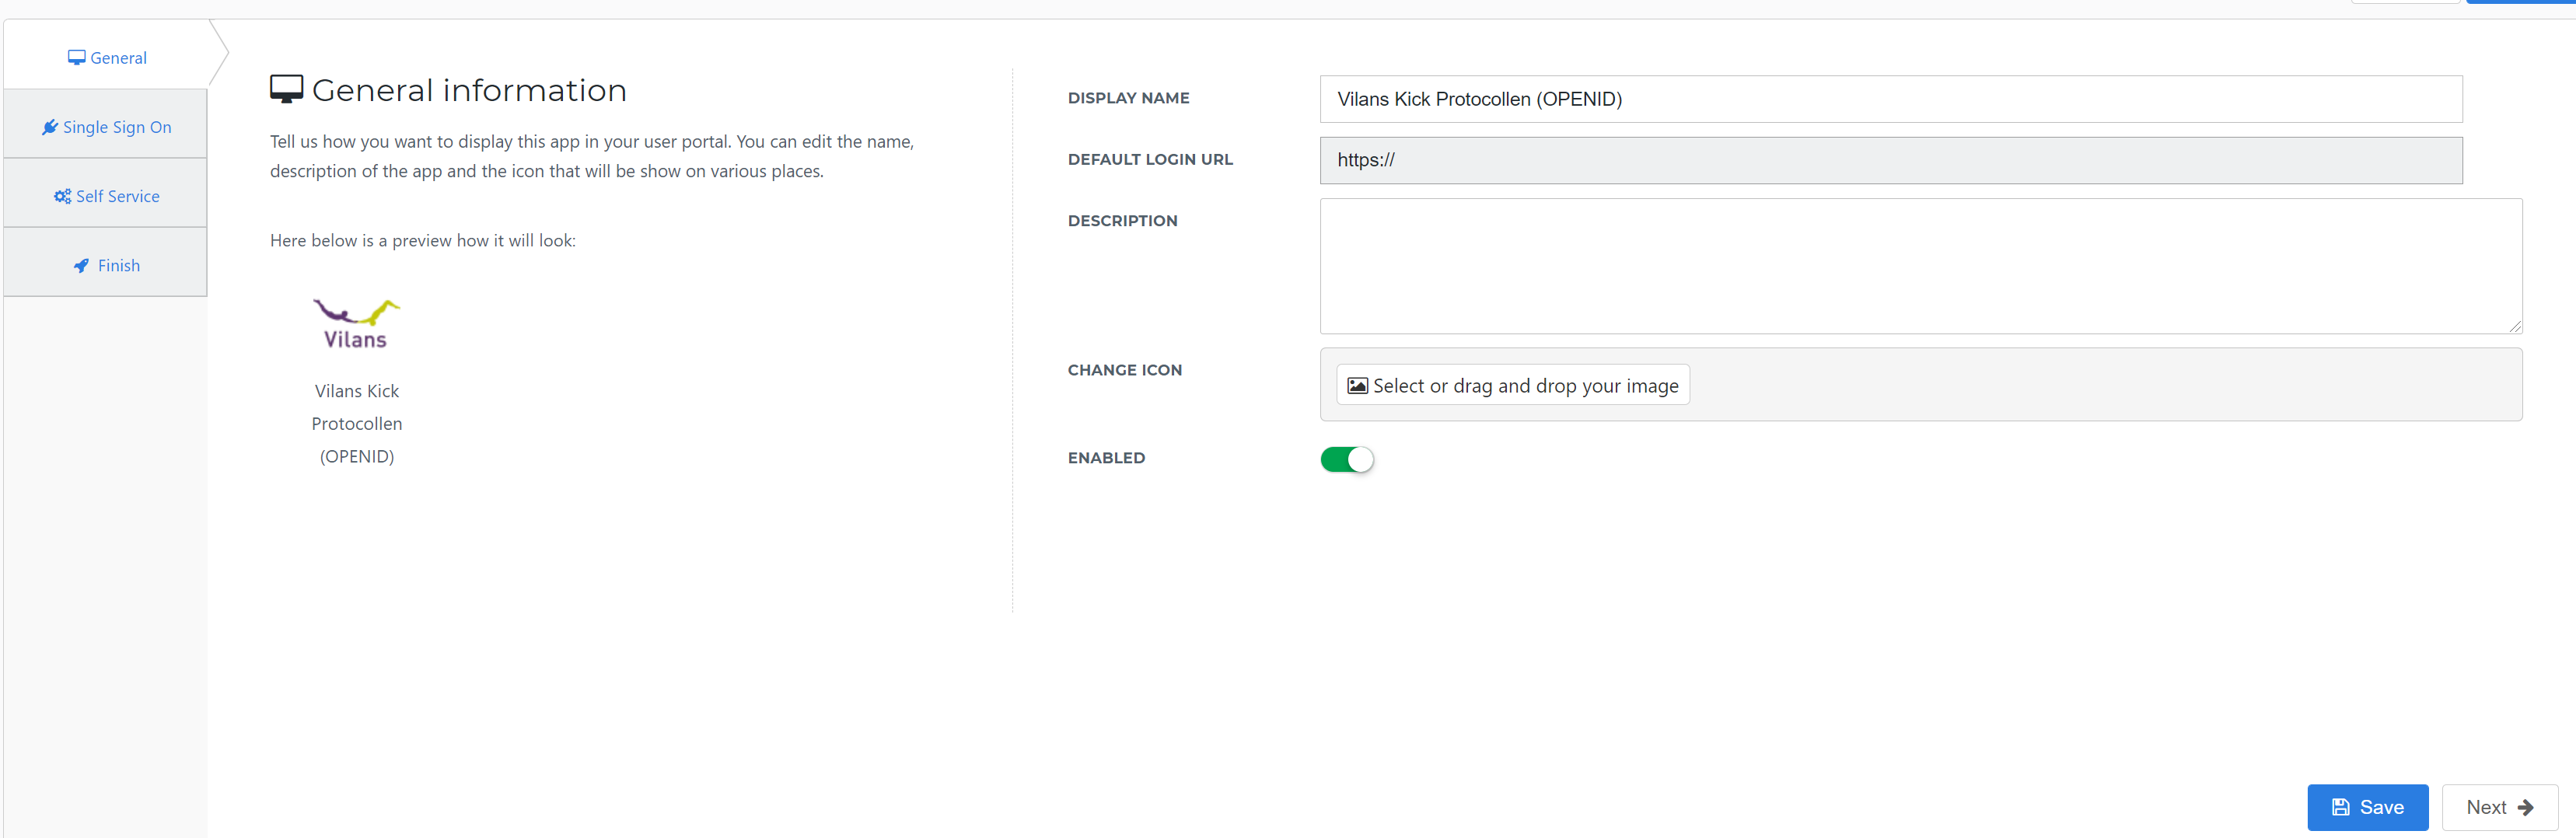The height and width of the screenshot is (838, 2576).
Task: Toggle the Enabled switch off
Action: [x=1346, y=459]
